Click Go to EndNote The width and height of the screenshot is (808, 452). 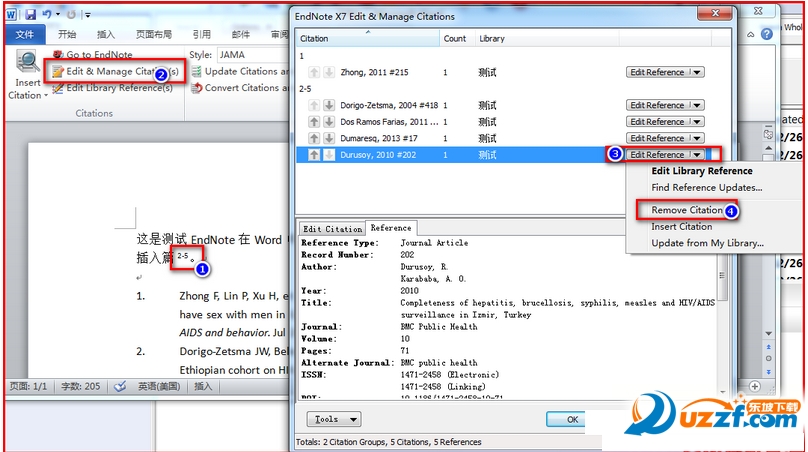point(92,54)
